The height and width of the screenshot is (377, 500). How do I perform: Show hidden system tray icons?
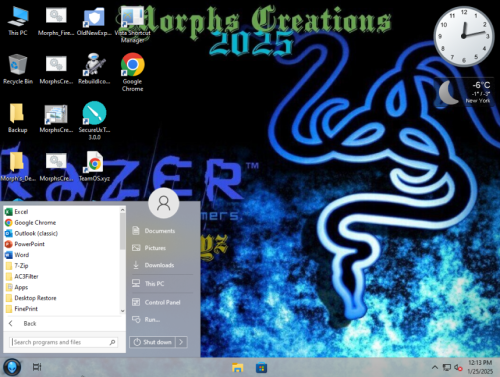pos(435,367)
